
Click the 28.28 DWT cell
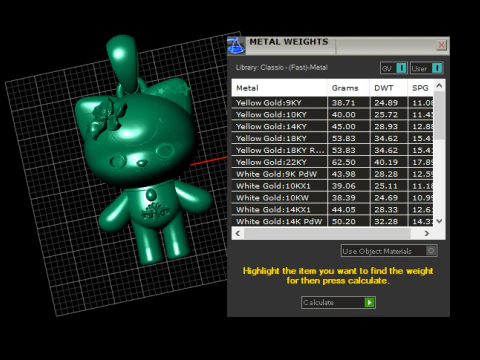388,174
